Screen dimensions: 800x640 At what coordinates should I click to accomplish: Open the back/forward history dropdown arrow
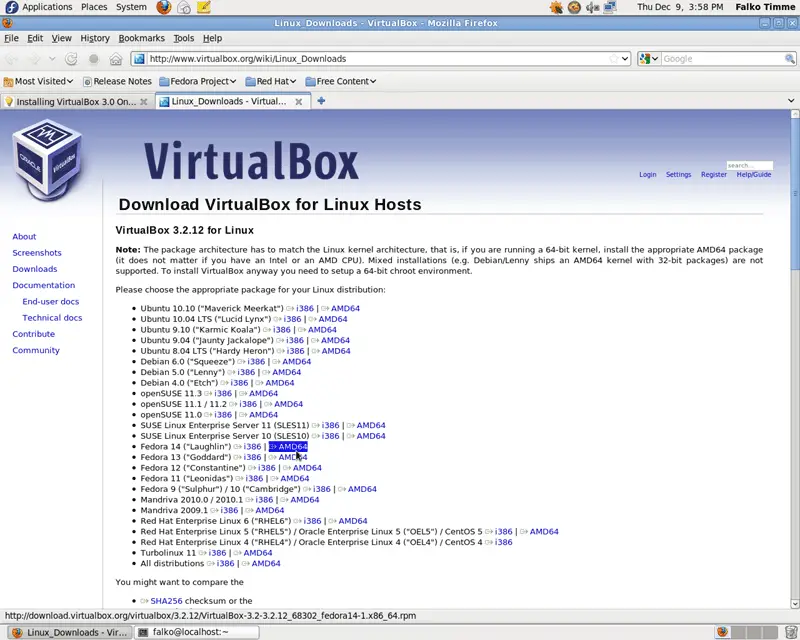click(52, 59)
